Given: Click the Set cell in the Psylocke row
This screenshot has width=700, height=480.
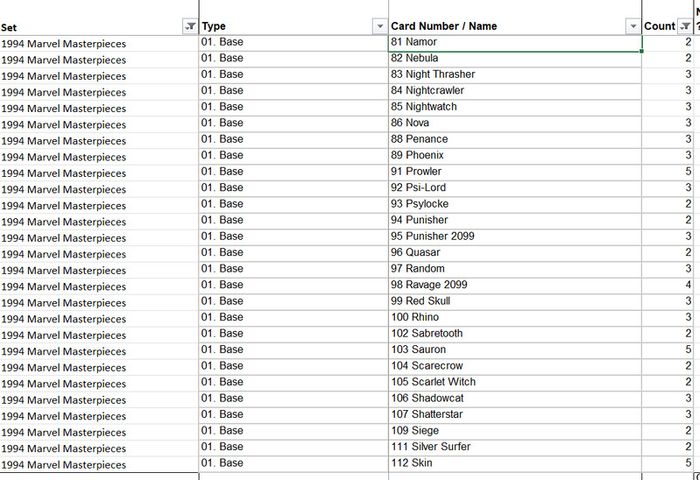Looking at the screenshot, I should 99,205.
